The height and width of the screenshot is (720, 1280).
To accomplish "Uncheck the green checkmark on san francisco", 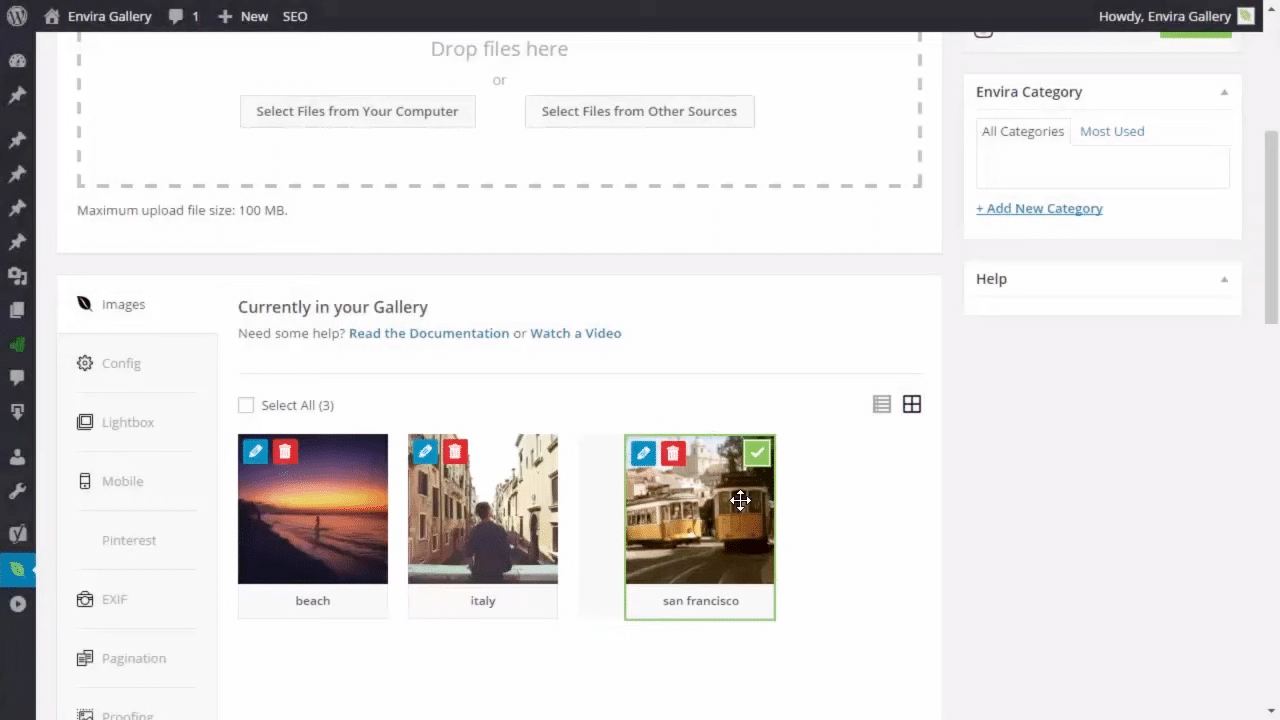I will point(757,454).
